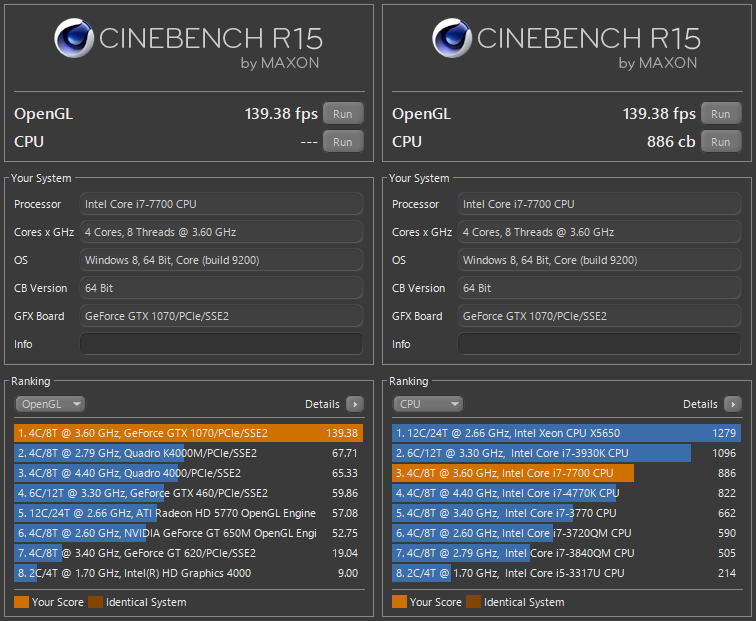Screen dimensions: 756x621
Task: Select the Core i7-3930K ranking row
Action: click(567, 453)
